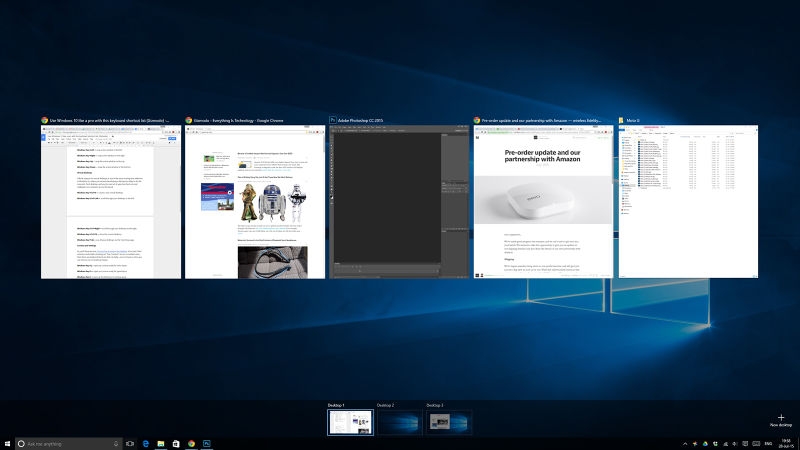Launch Microsoft Edge from the taskbar

coord(146,442)
